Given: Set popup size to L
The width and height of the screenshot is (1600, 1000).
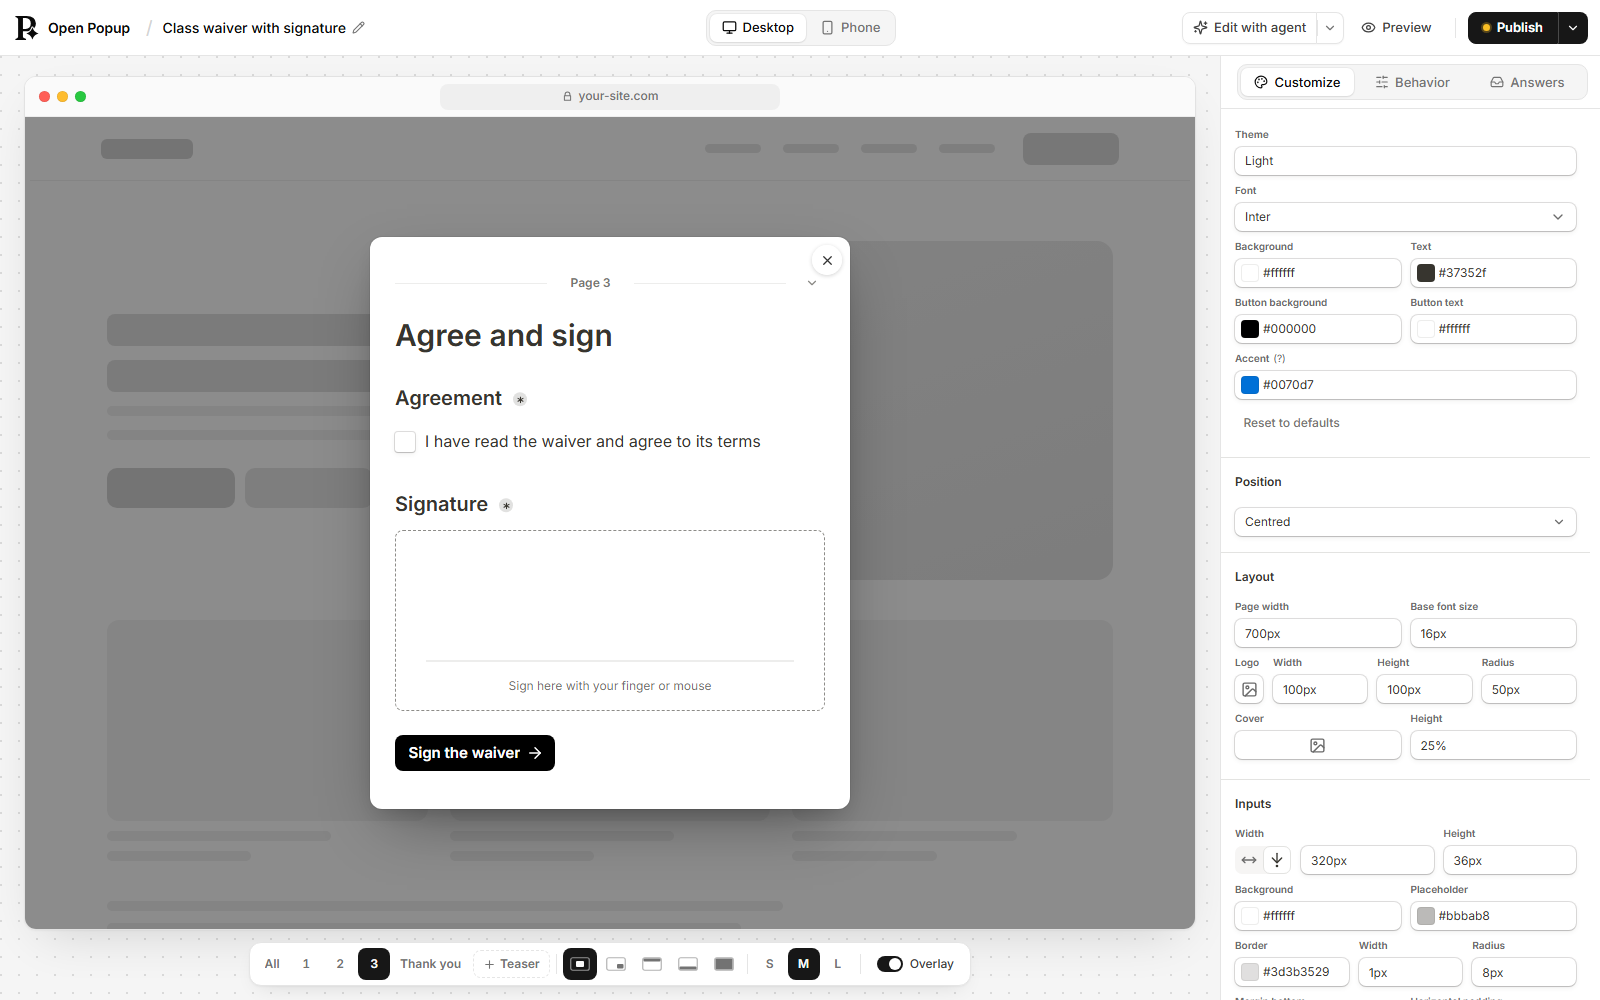Looking at the screenshot, I should pos(838,964).
